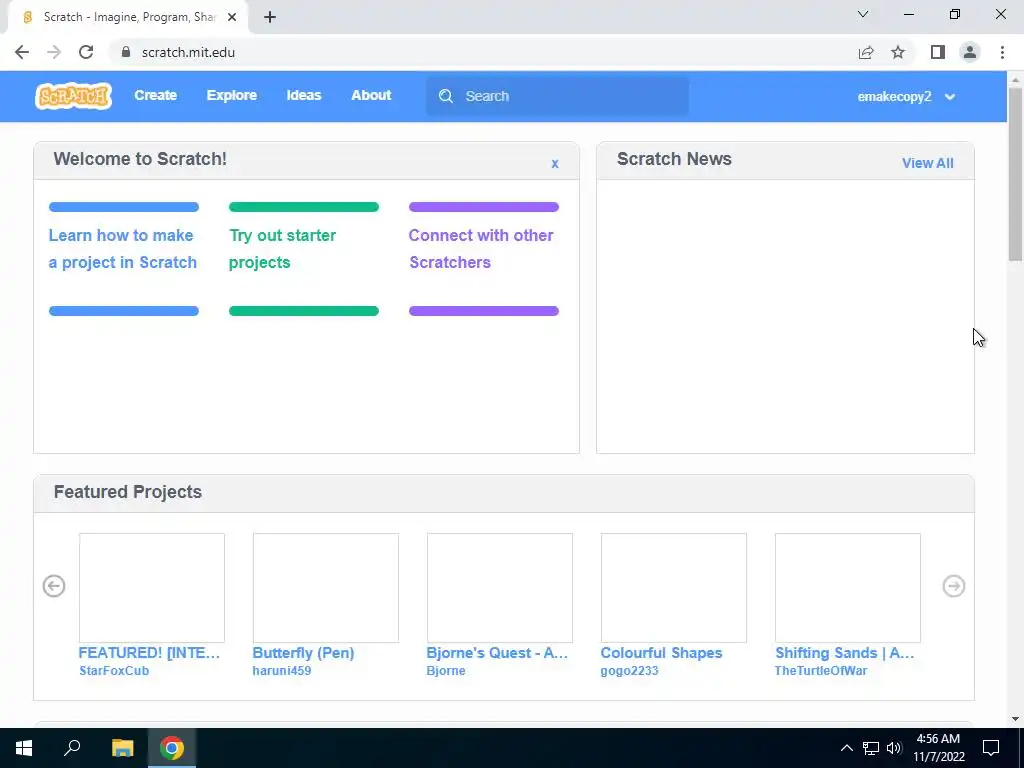
Task: Show hidden system tray icons
Action: (x=846, y=748)
